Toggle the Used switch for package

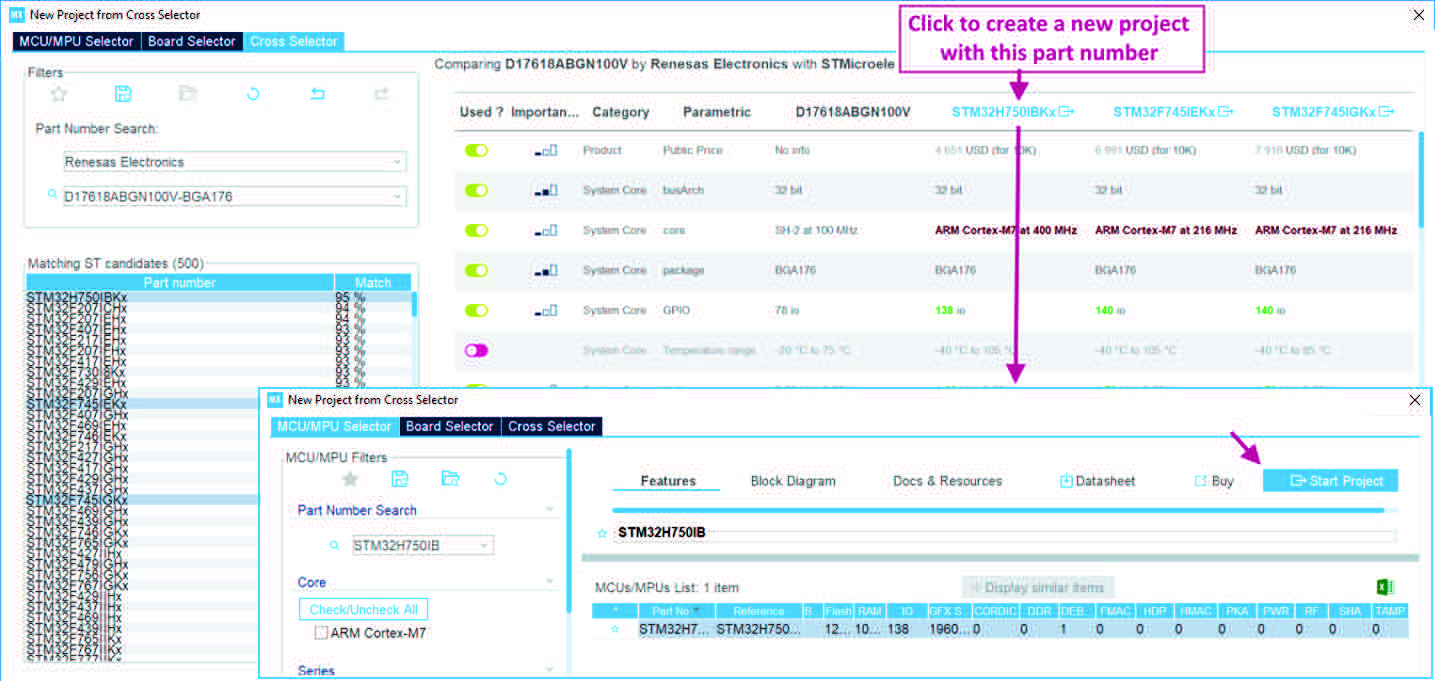(x=476, y=270)
